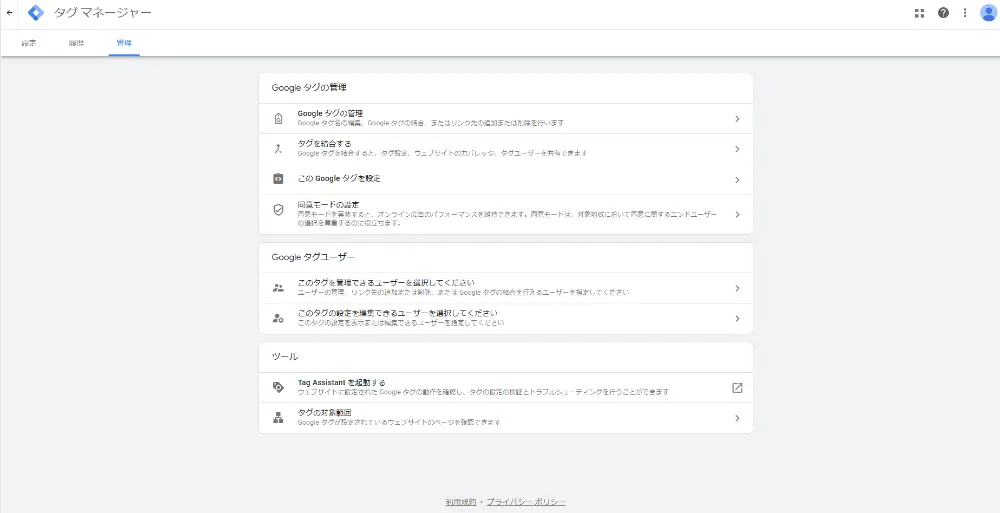1000x513 pixels.
Task: Click the merge icon beside タグを結合する
Action: [278, 149]
